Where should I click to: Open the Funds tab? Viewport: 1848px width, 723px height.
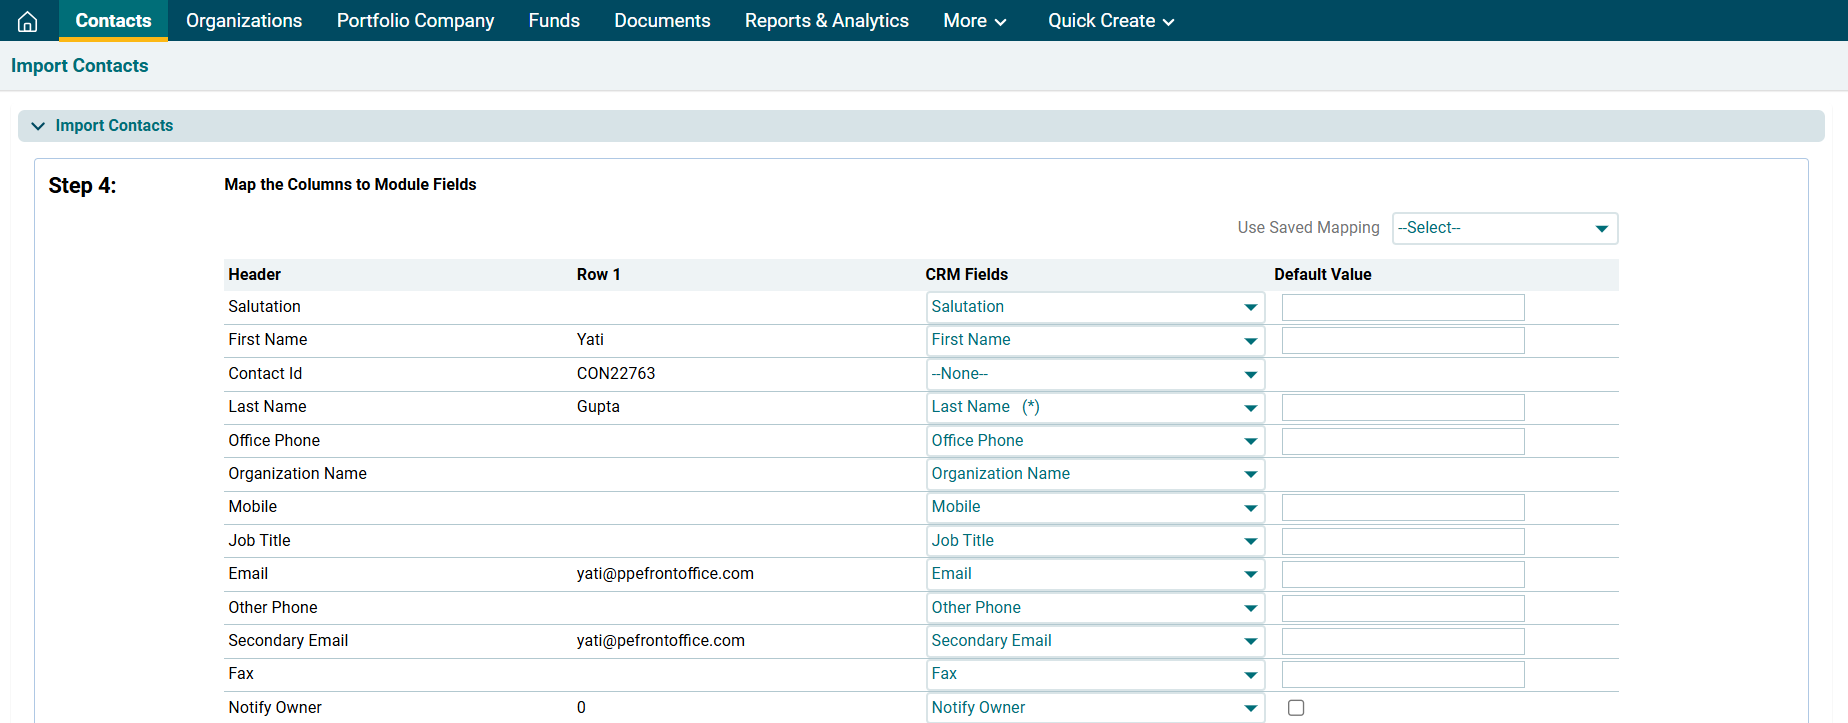coord(554,21)
